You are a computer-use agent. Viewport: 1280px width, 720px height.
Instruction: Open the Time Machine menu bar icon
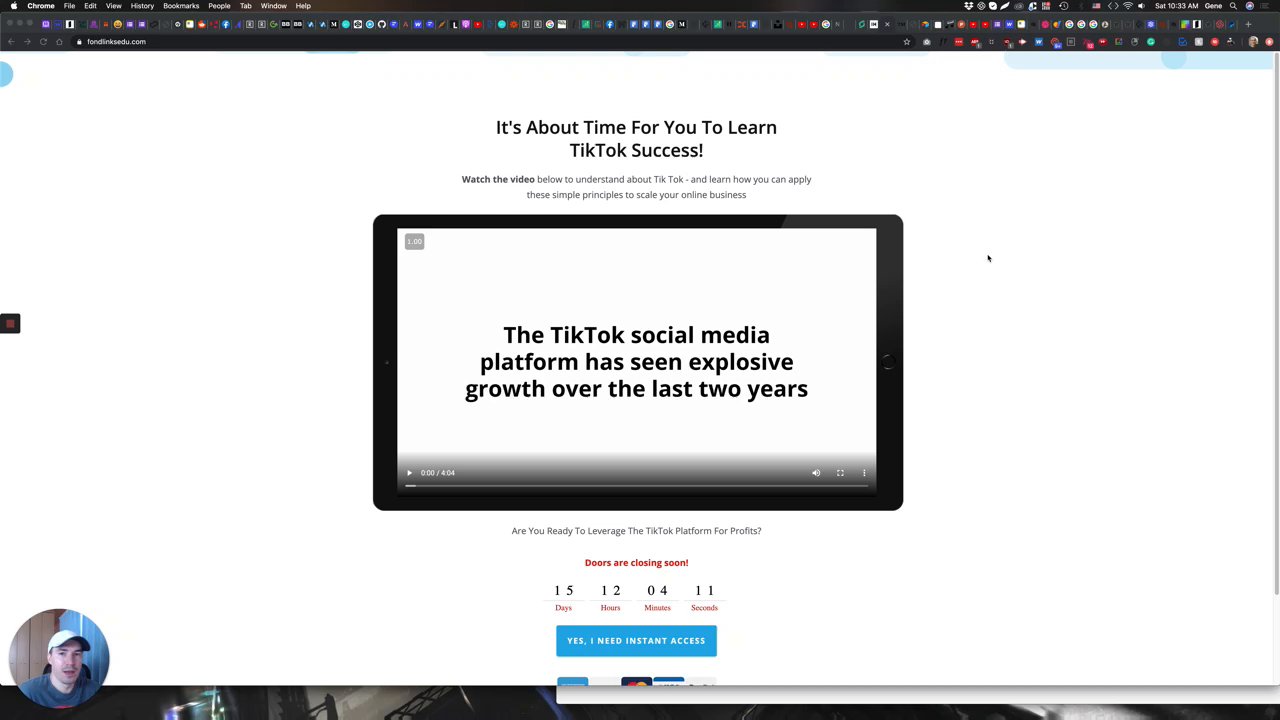(x=1063, y=6)
